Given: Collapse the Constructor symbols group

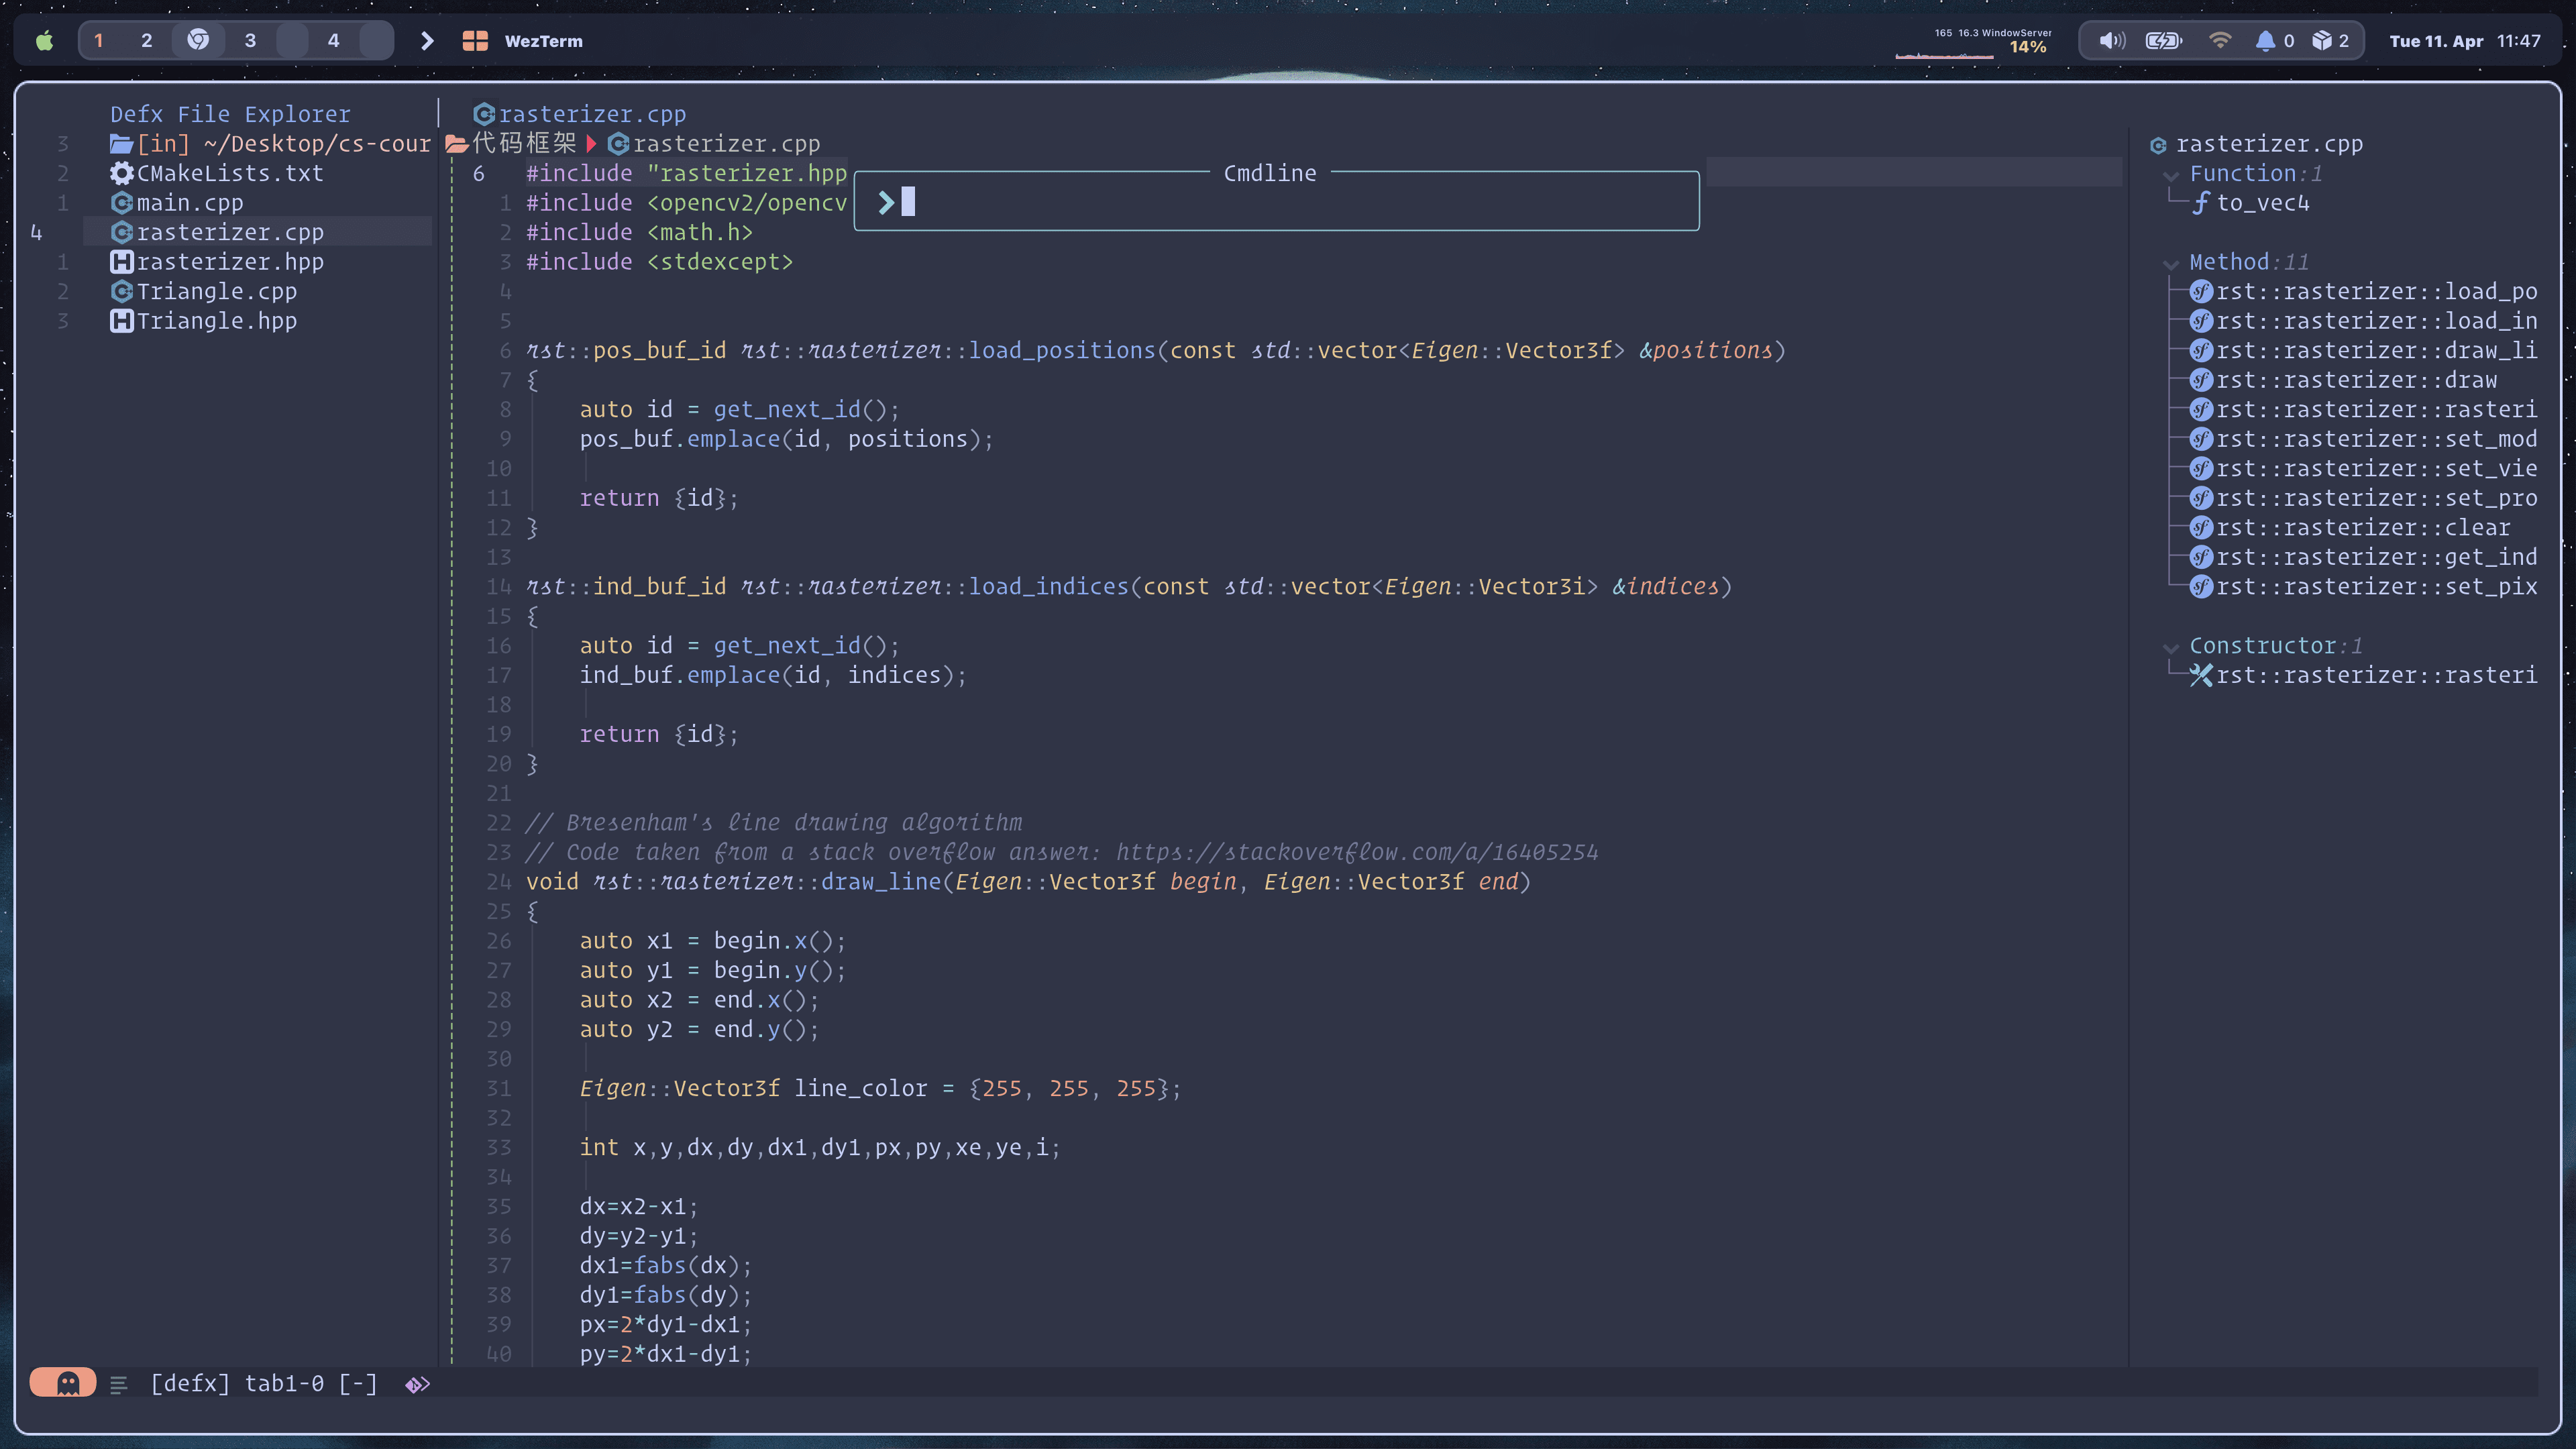Looking at the screenshot, I should 2171,647.
